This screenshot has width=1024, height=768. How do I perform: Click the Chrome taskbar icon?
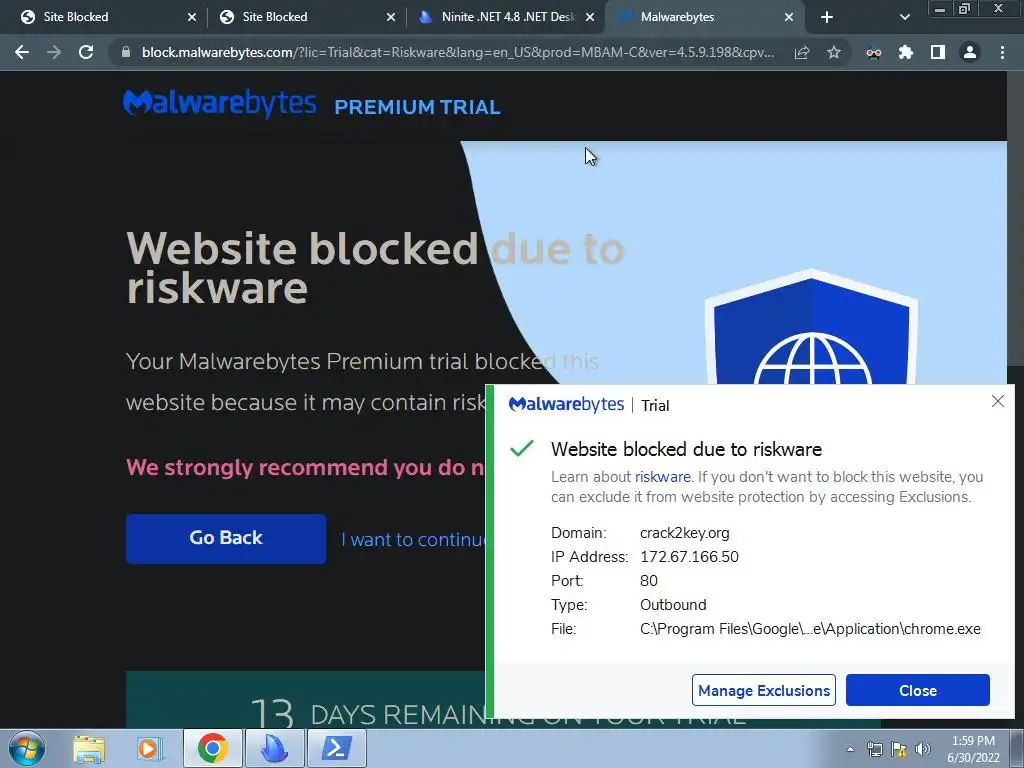tap(212, 748)
